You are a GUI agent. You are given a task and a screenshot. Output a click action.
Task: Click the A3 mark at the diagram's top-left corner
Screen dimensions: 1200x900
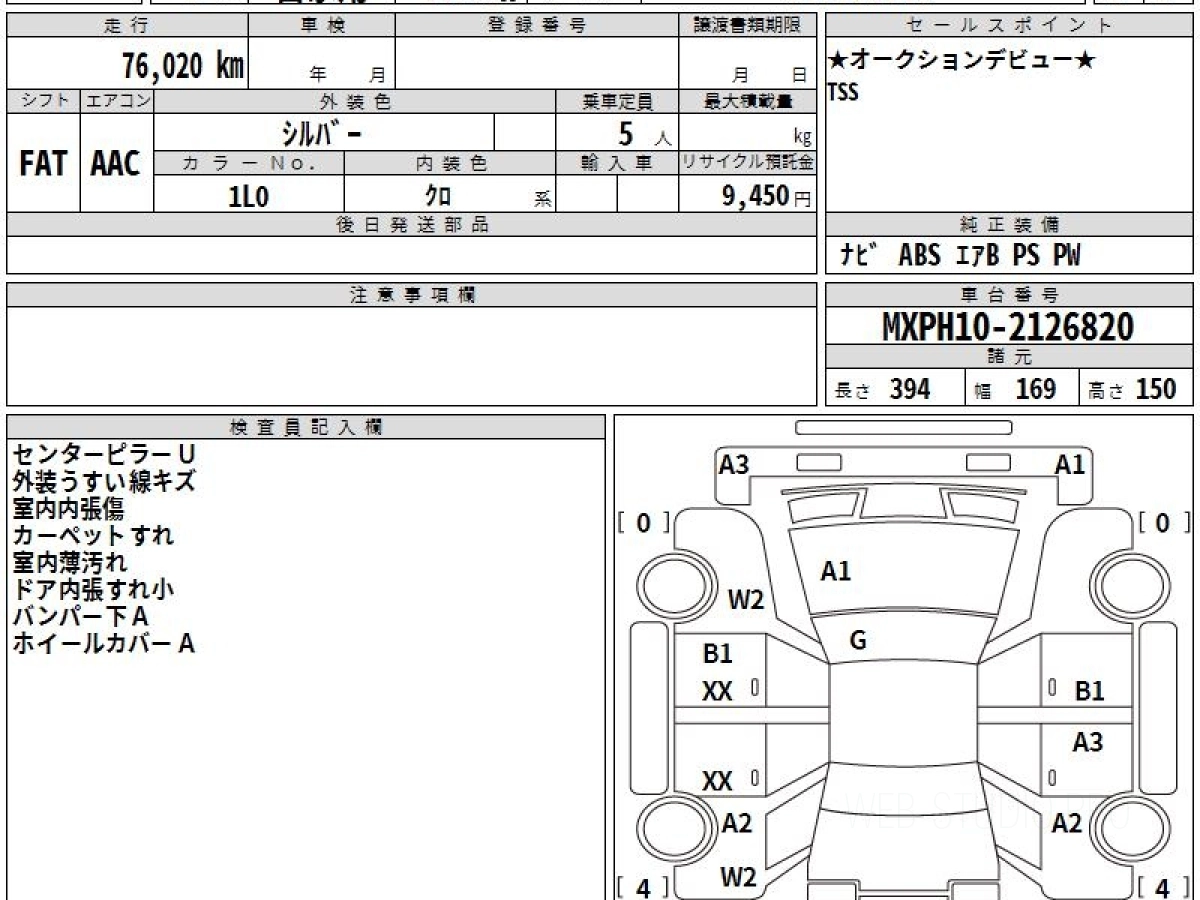coord(734,465)
